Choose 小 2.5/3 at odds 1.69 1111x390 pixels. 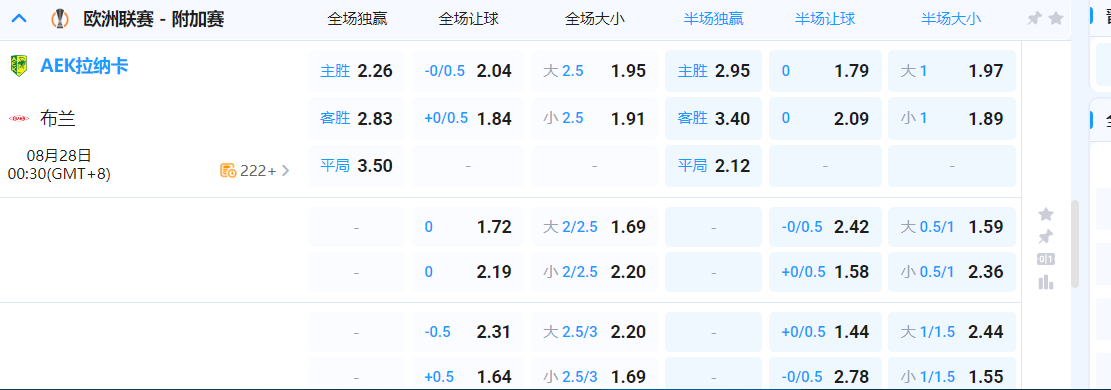[594, 374]
